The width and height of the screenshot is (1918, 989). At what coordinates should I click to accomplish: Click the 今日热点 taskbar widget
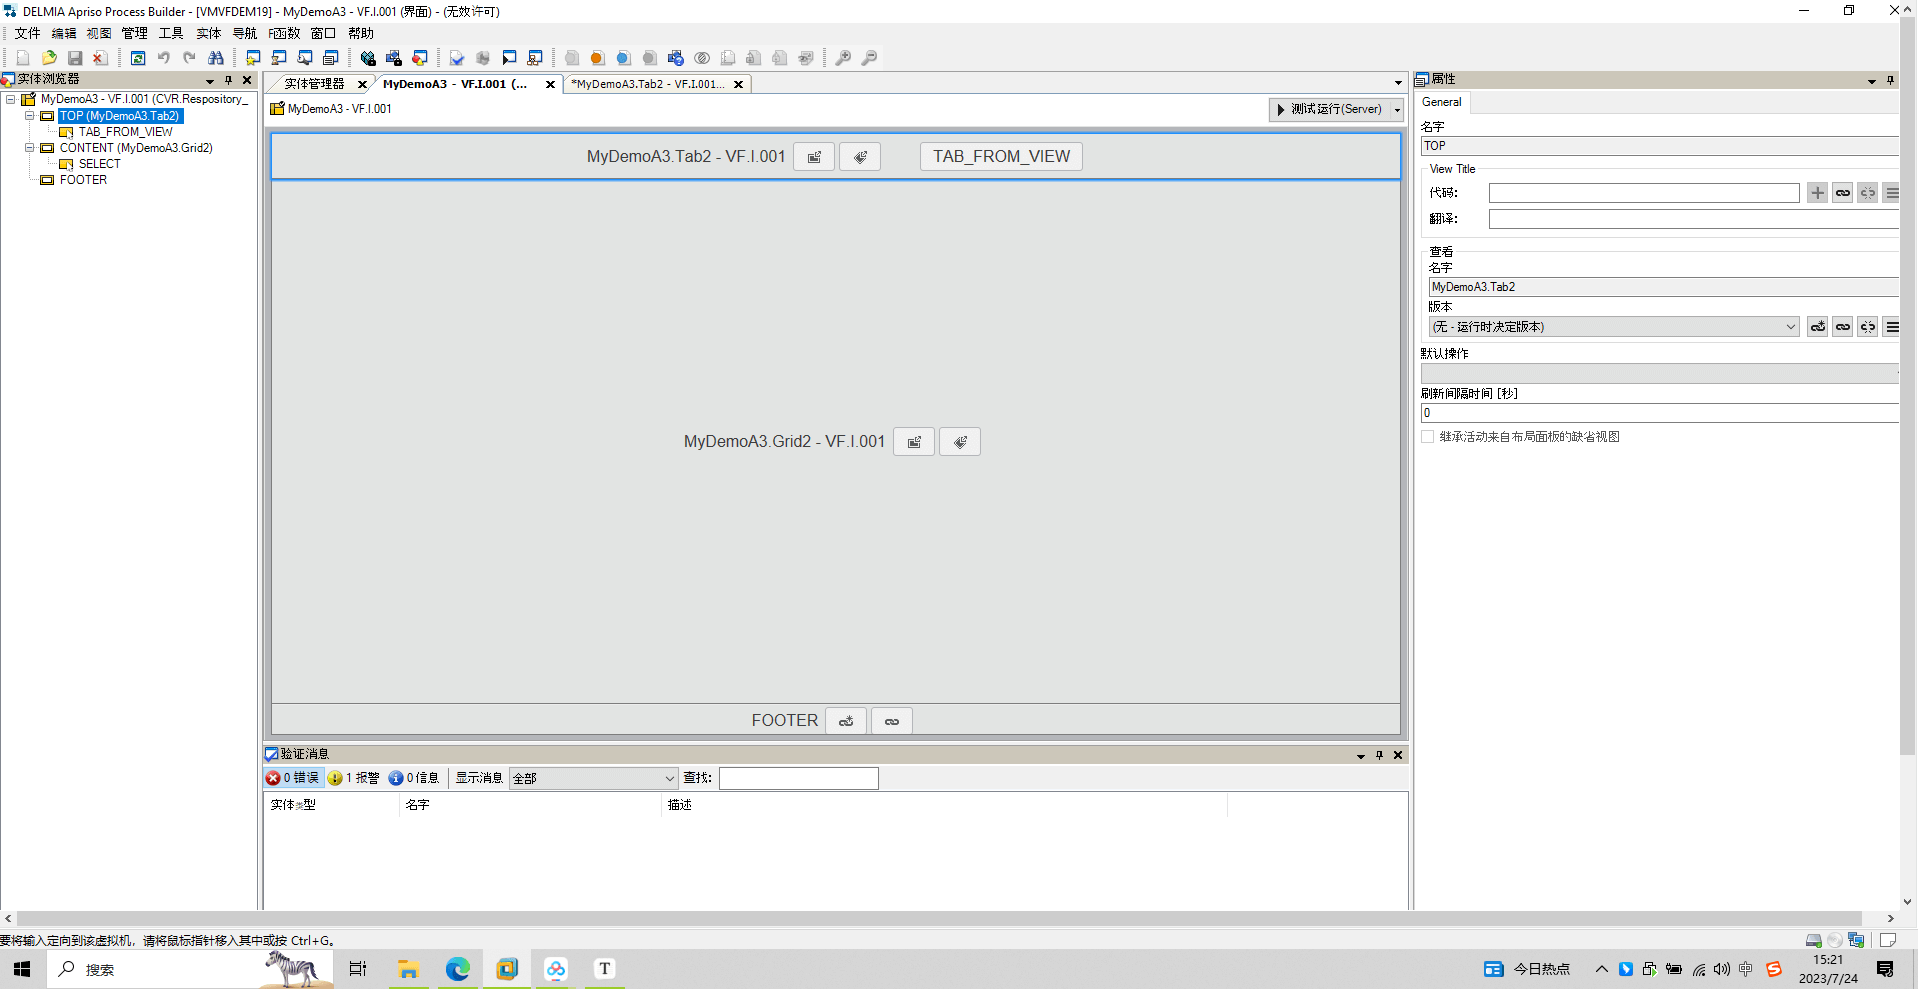point(1527,969)
